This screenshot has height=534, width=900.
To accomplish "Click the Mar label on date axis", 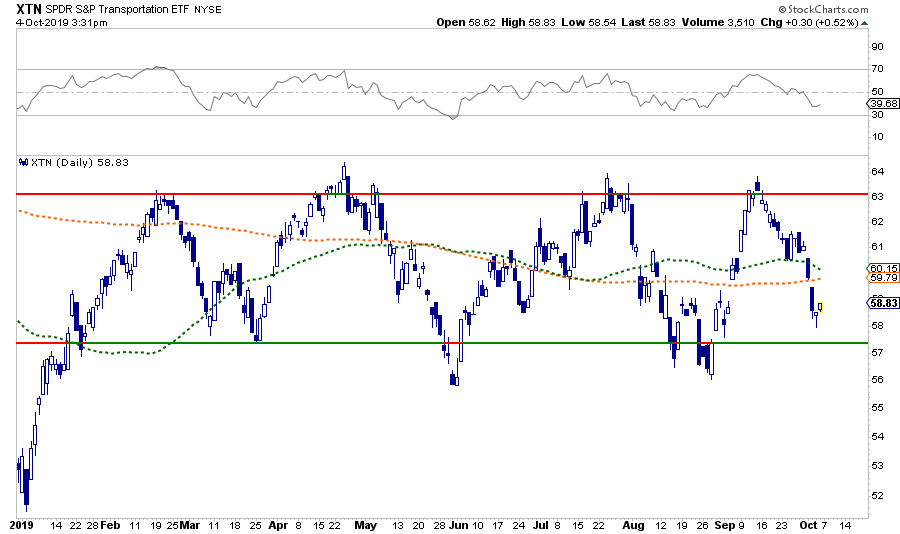I will (189, 525).
